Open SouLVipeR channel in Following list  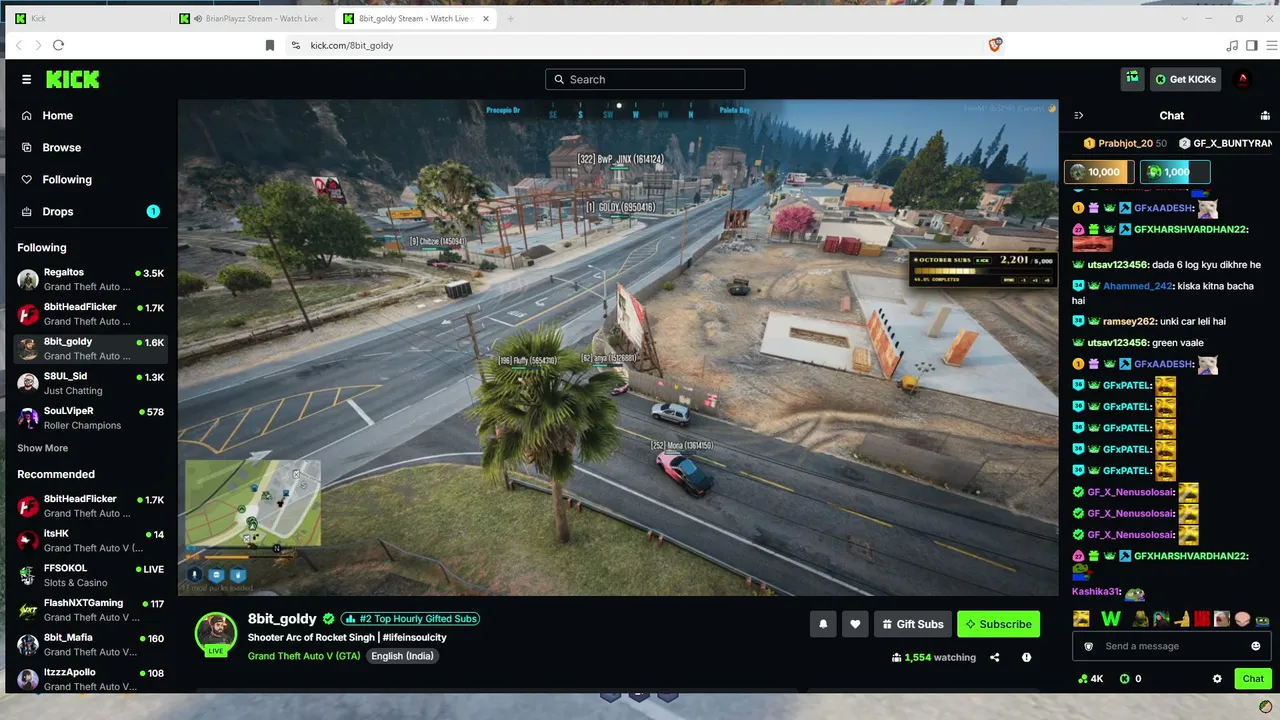[91, 418]
